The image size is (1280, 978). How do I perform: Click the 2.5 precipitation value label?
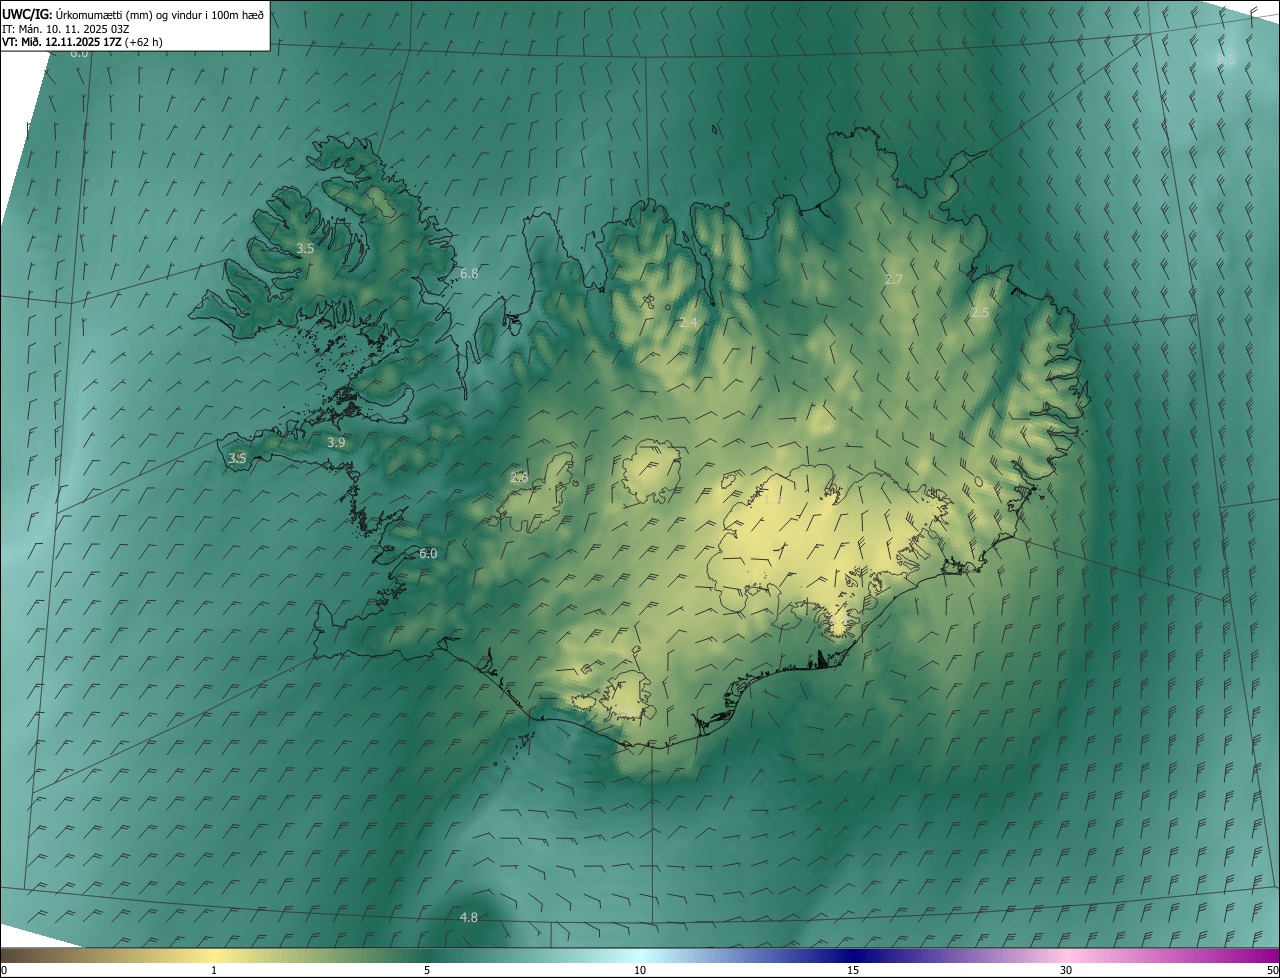[x=980, y=312]
